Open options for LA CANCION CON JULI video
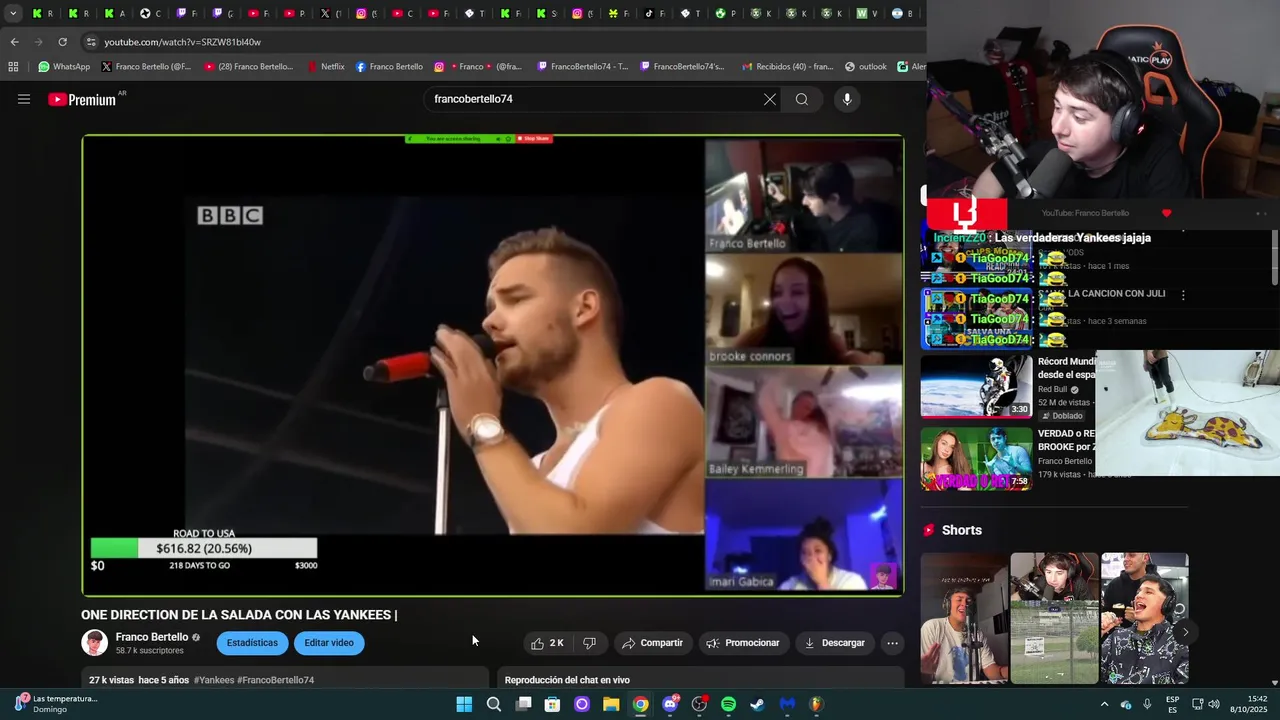 tap(1183, 295)
